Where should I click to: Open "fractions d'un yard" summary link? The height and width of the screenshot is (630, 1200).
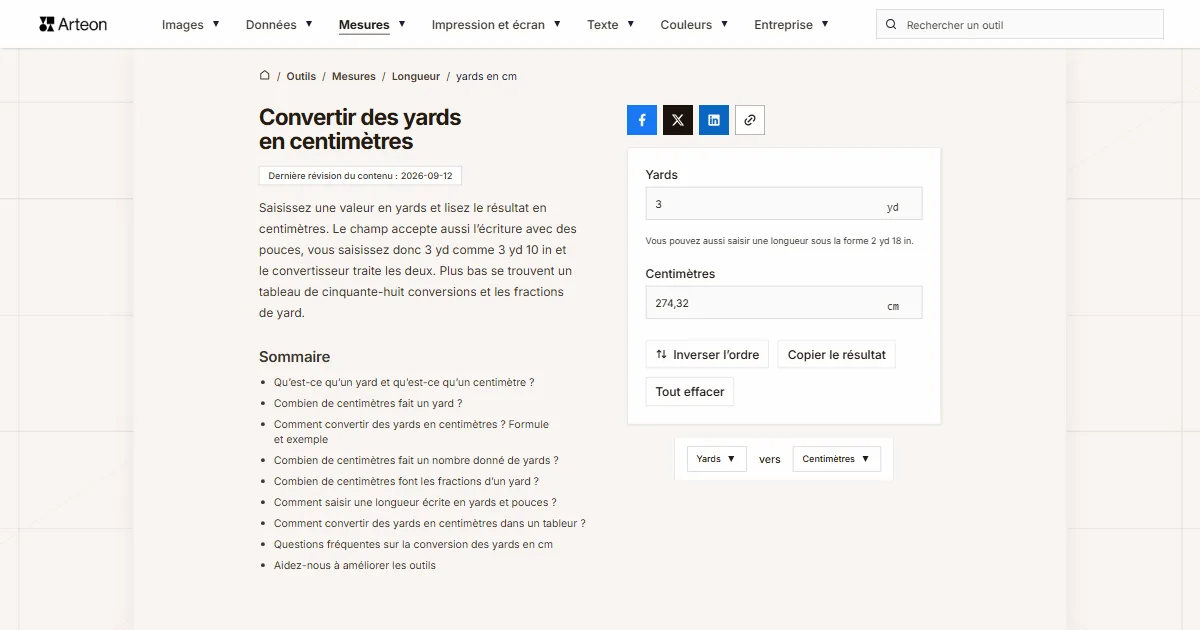pyautogui.click(x=406, y=481)
